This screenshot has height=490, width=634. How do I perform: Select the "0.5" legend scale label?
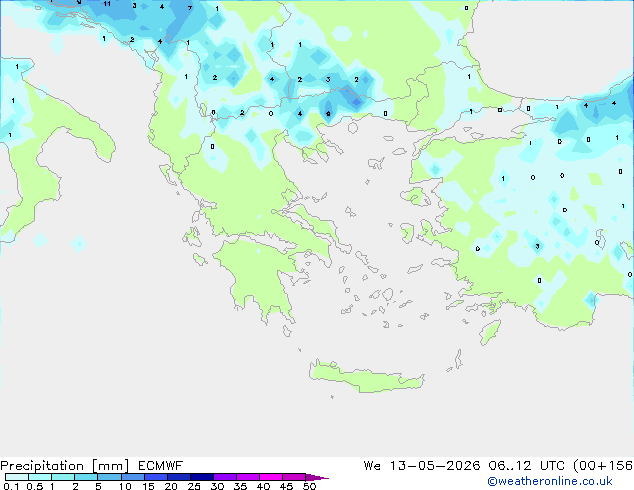pyautogui.click(x=35, y=486)
